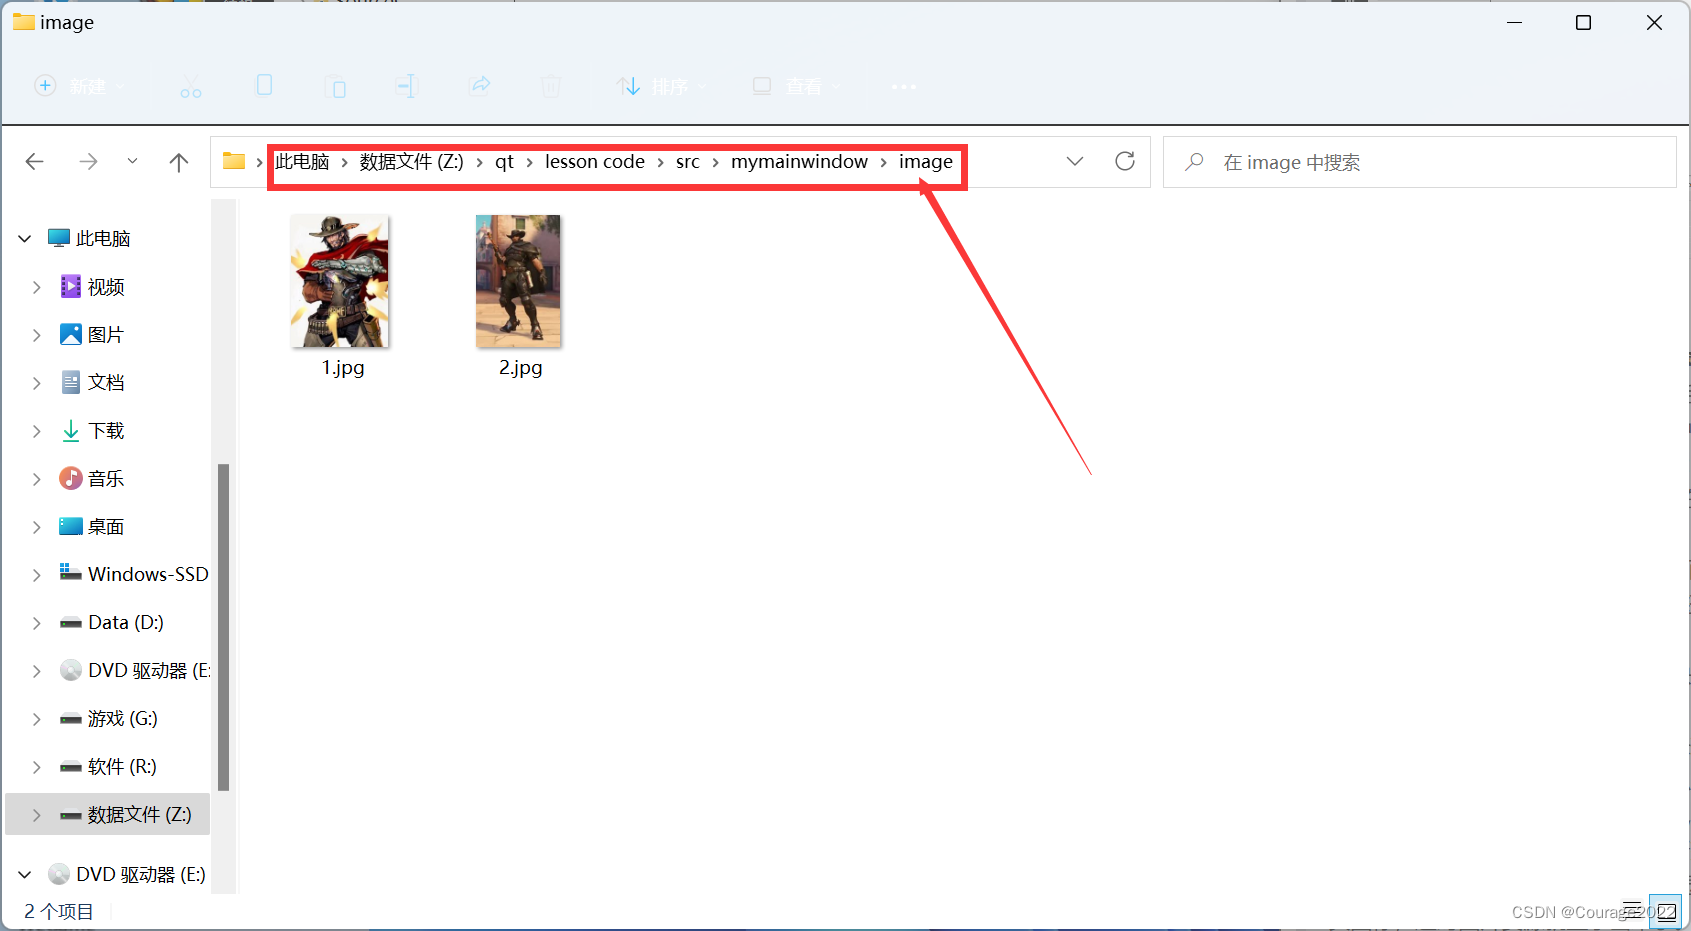Screen dimensions: 1691x931
Task: Select the Windows-SSD drive
Action: tap(134, 574)
